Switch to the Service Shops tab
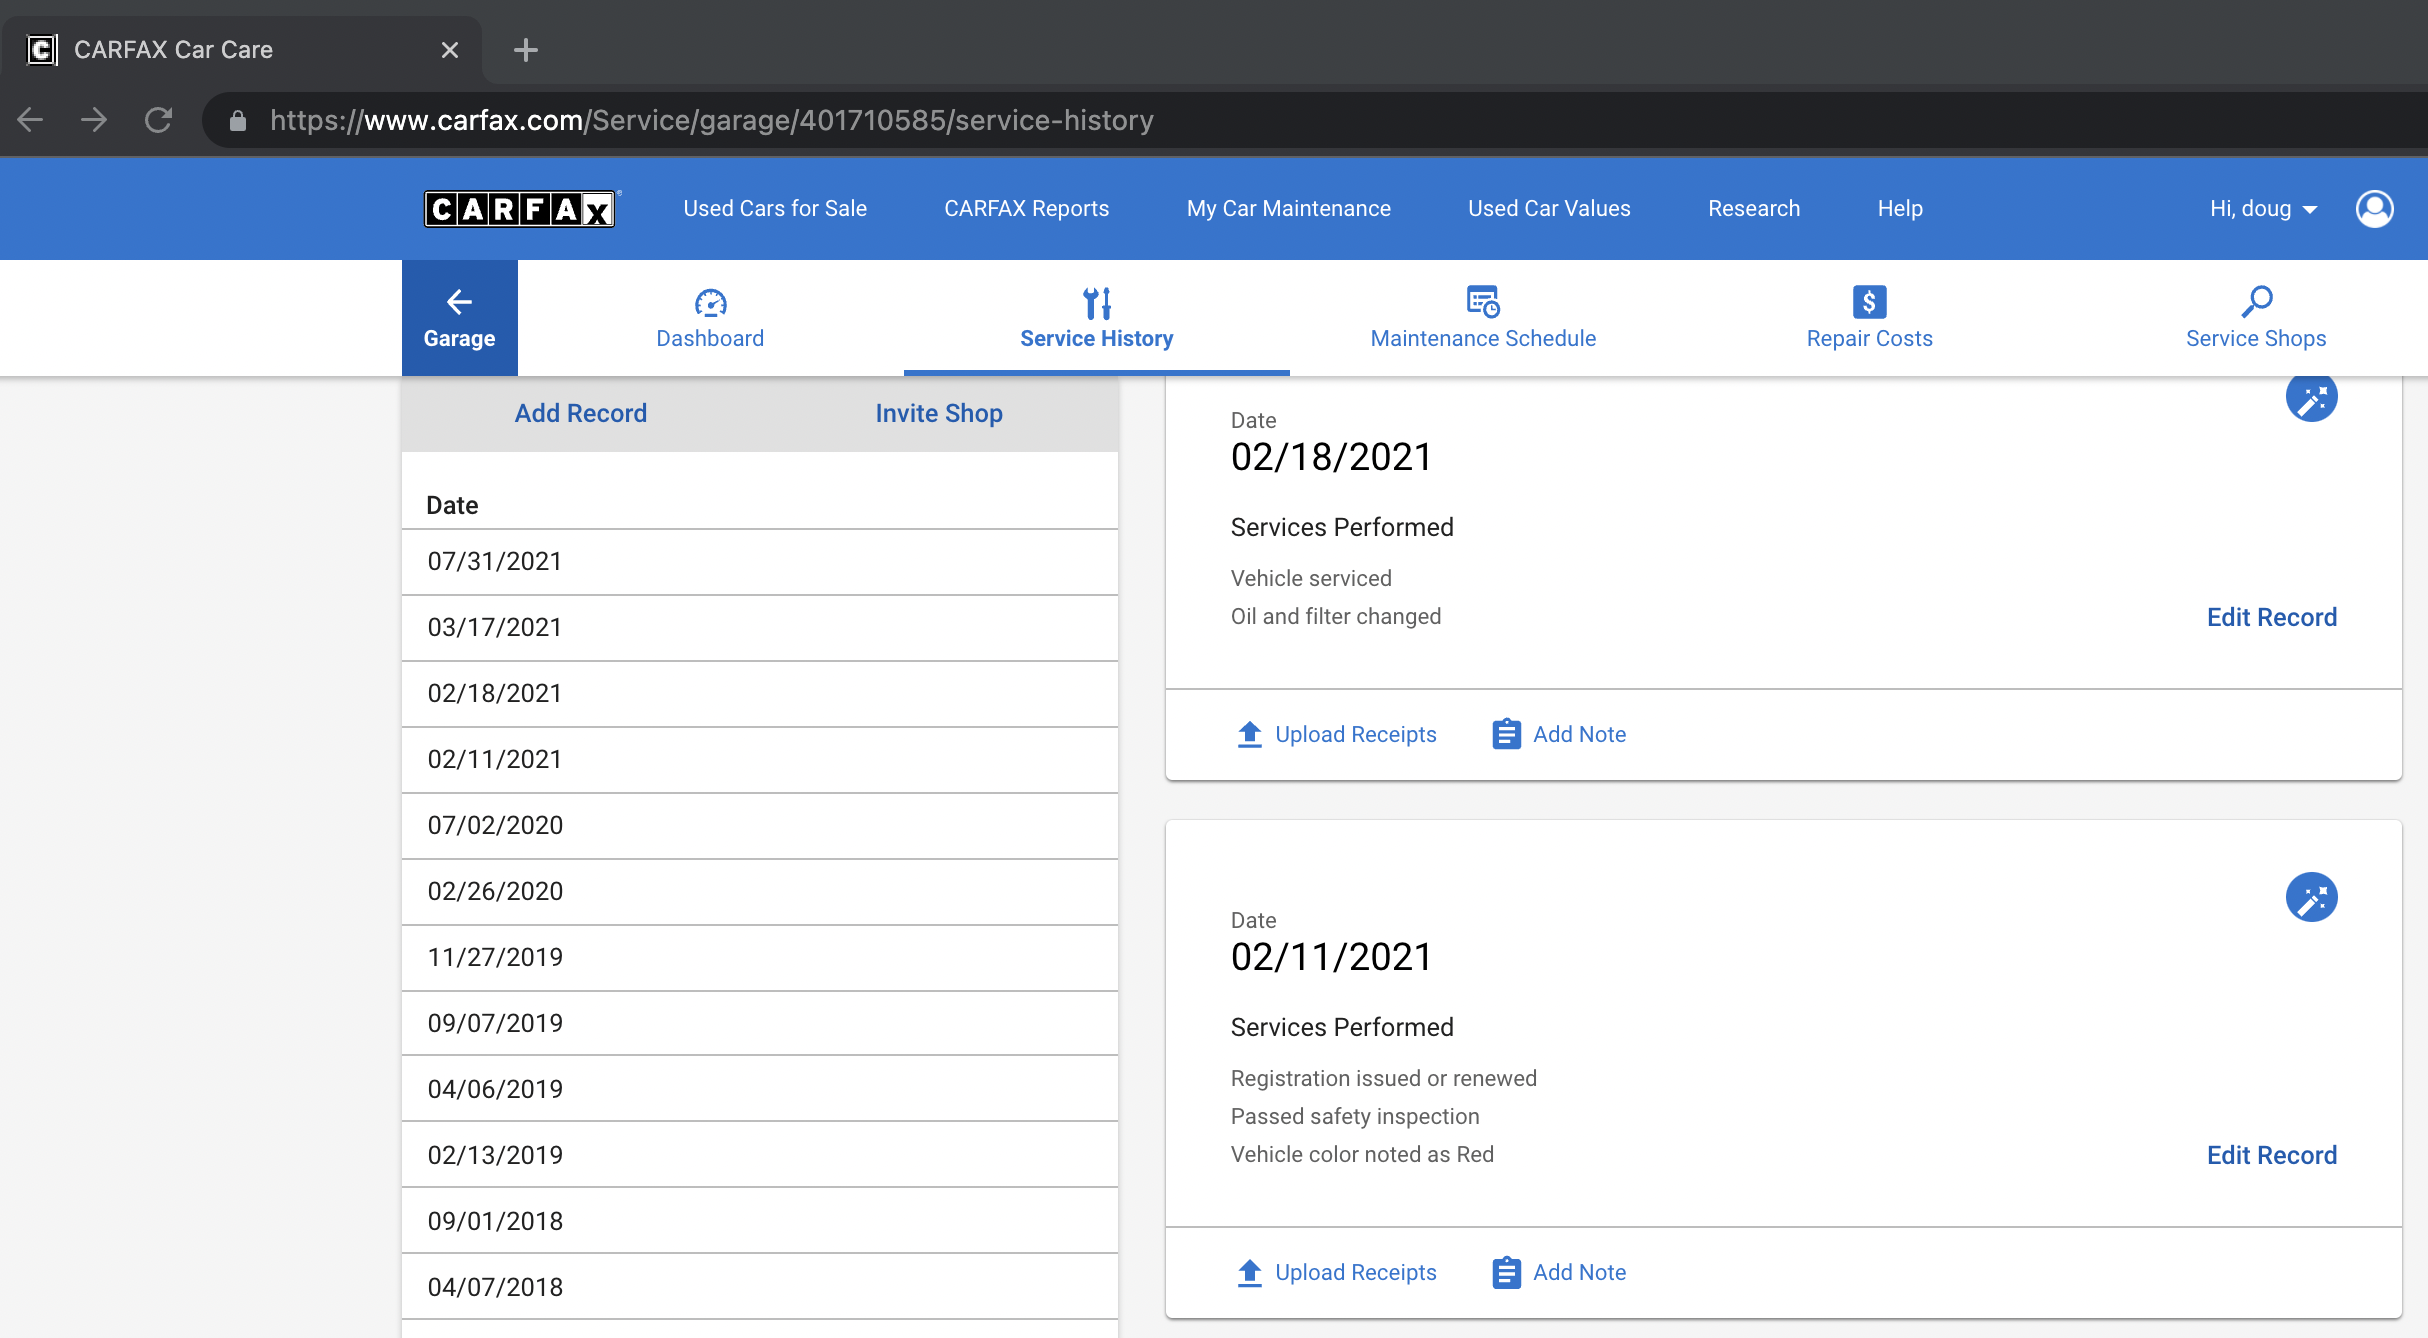 click(2256, 318)
